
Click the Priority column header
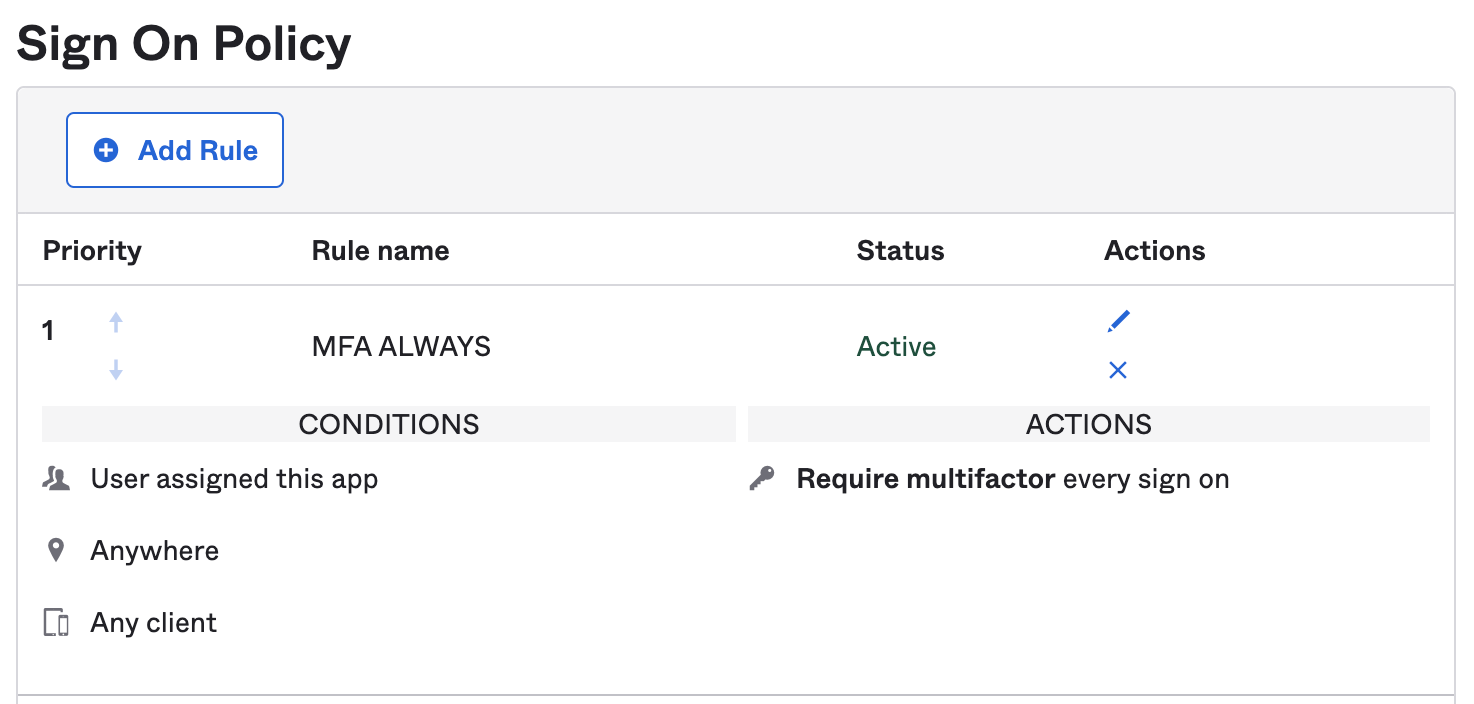pyautogui.click(x=91, y=250)
